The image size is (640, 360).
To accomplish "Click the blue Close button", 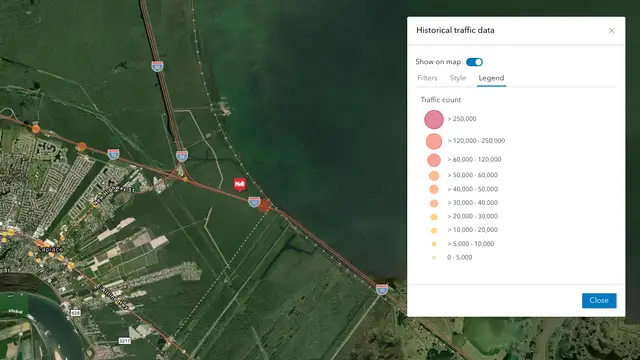I will click(x=599, y=300).
